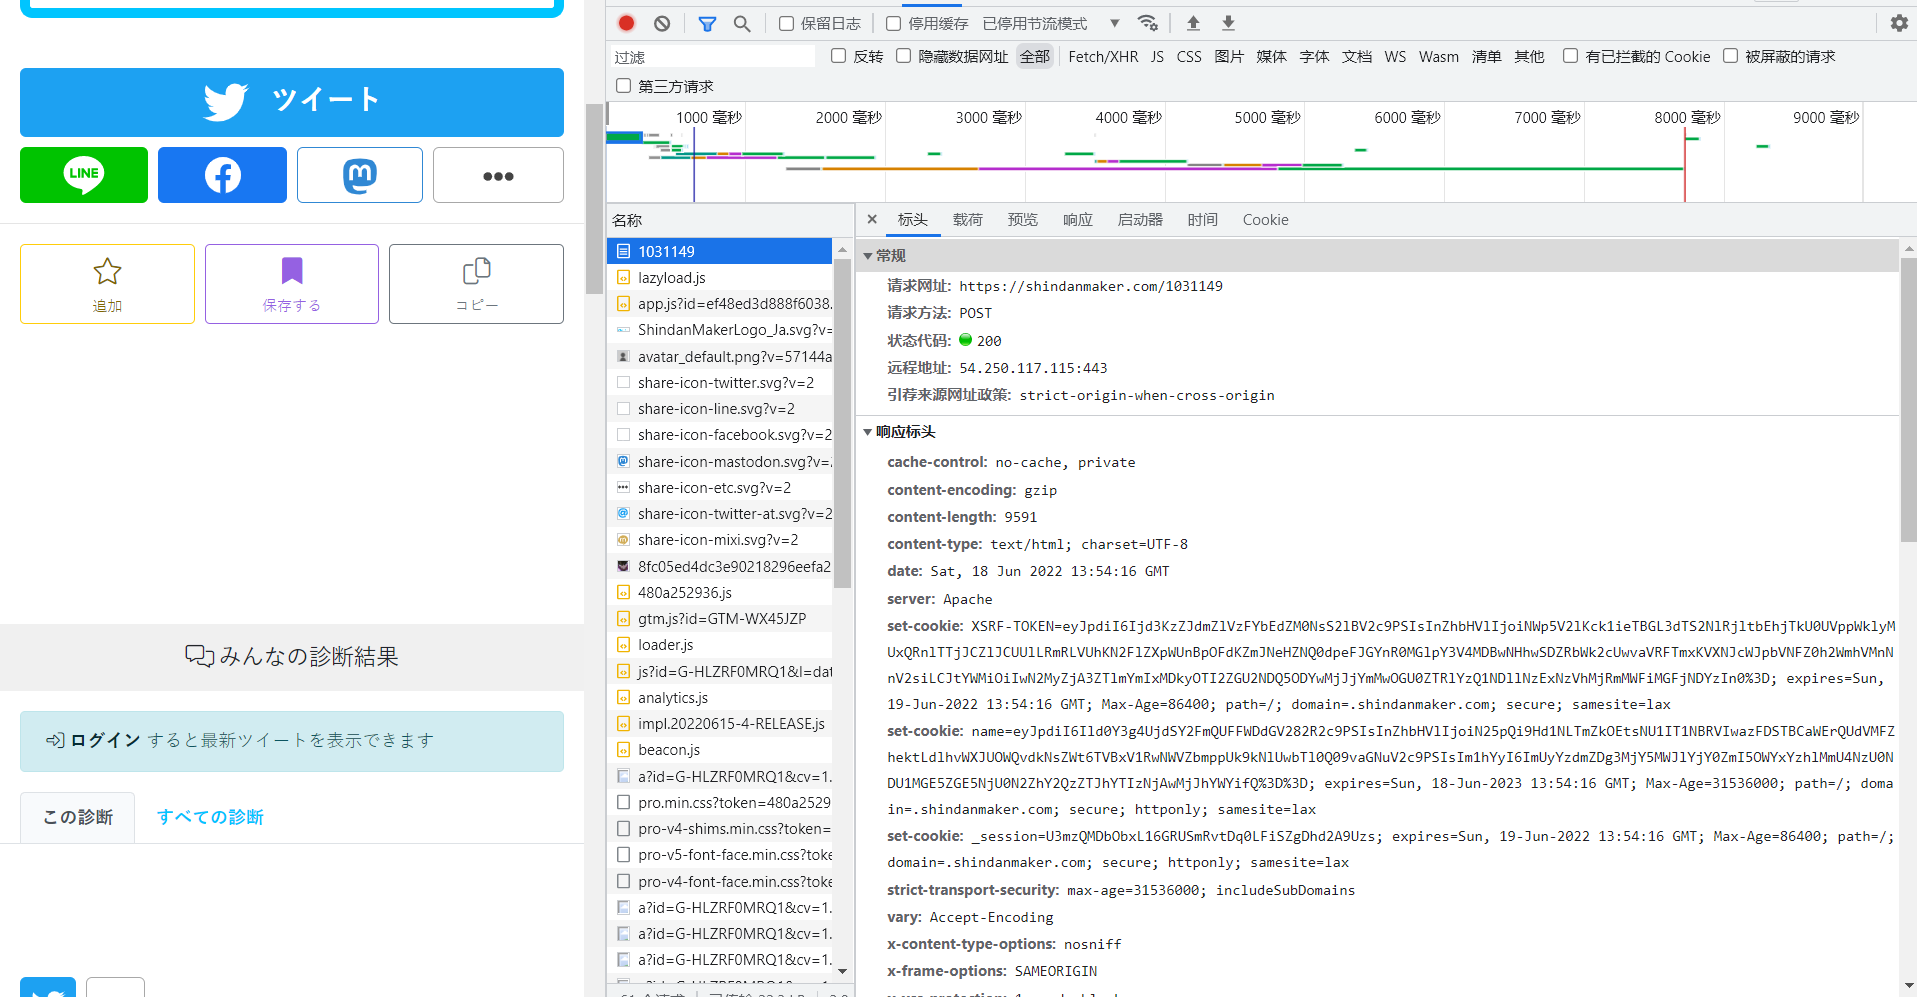Enable the 第三方请求 filter
The width and height of the screenshot is (1917, 997).
pyautogui.click(x=623, y=86)
